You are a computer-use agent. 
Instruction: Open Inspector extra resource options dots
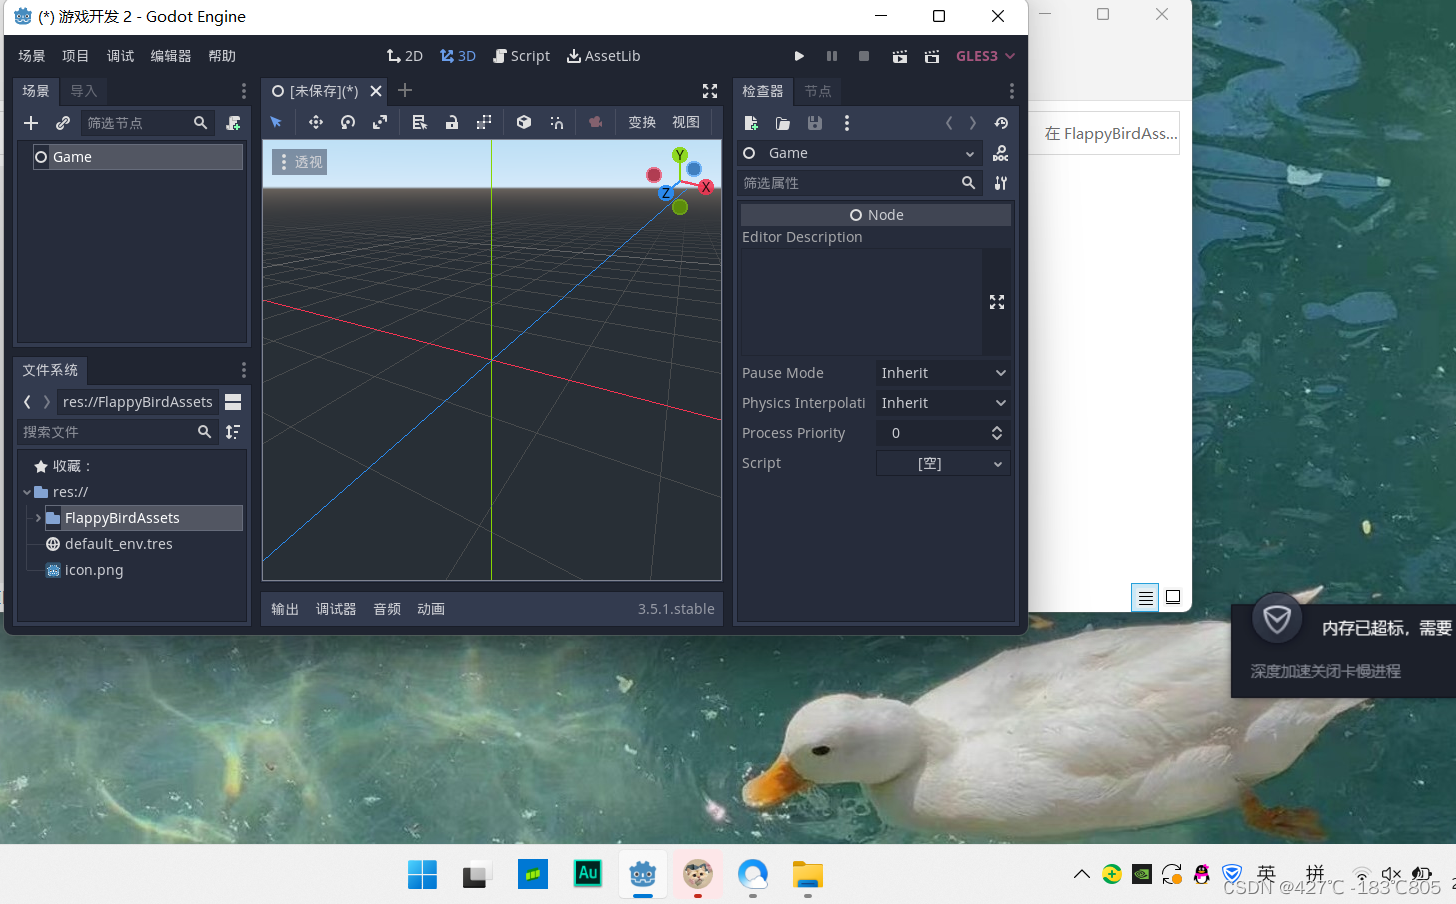(x=847, y=123)
